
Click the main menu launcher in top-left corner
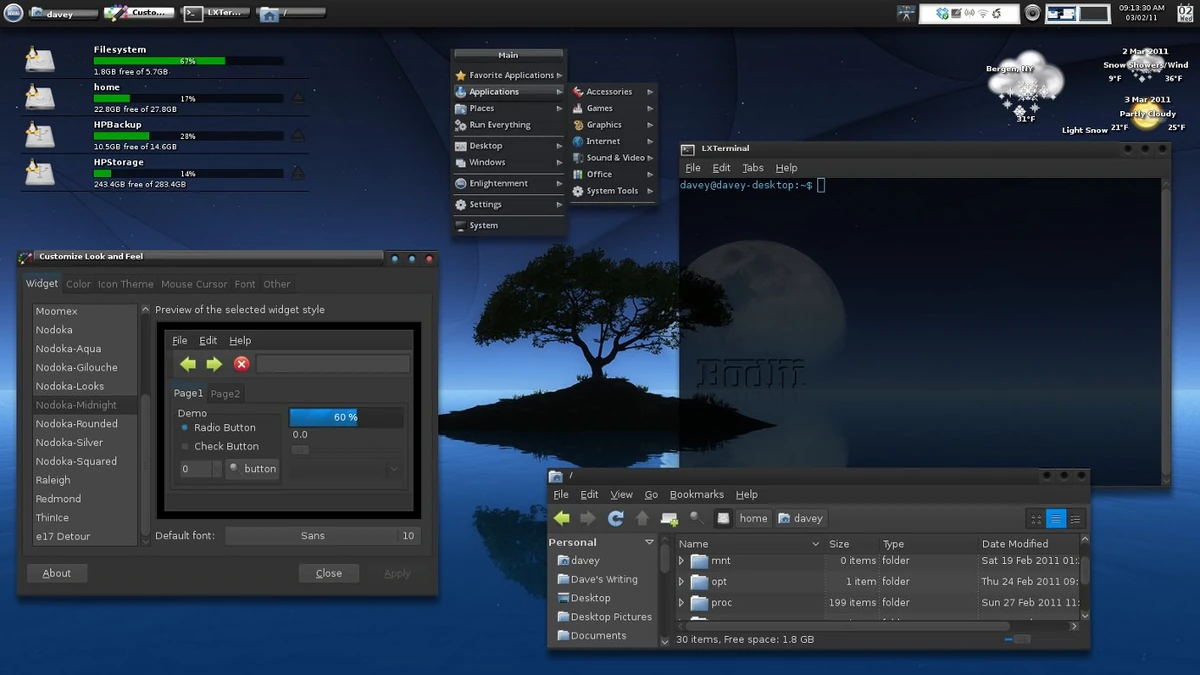tap(13, 13)
